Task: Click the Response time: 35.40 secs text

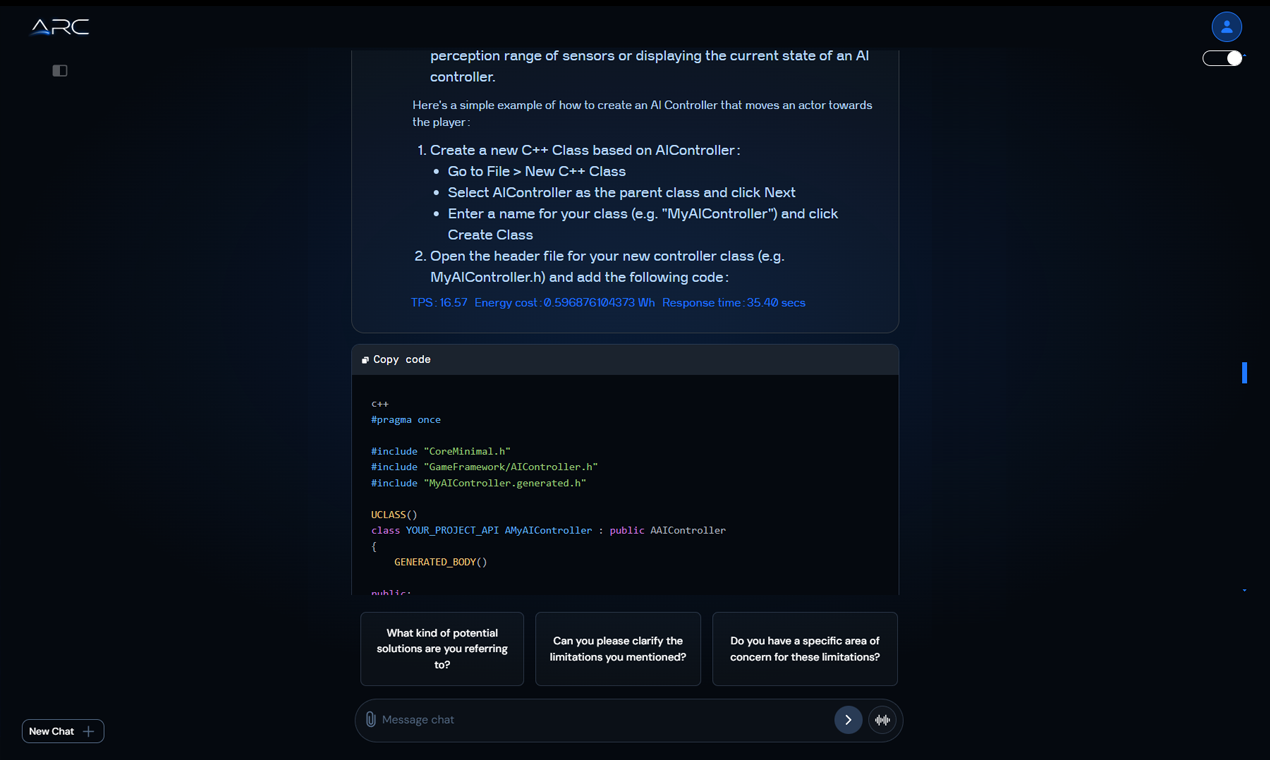Action: (x=734, y=302)
